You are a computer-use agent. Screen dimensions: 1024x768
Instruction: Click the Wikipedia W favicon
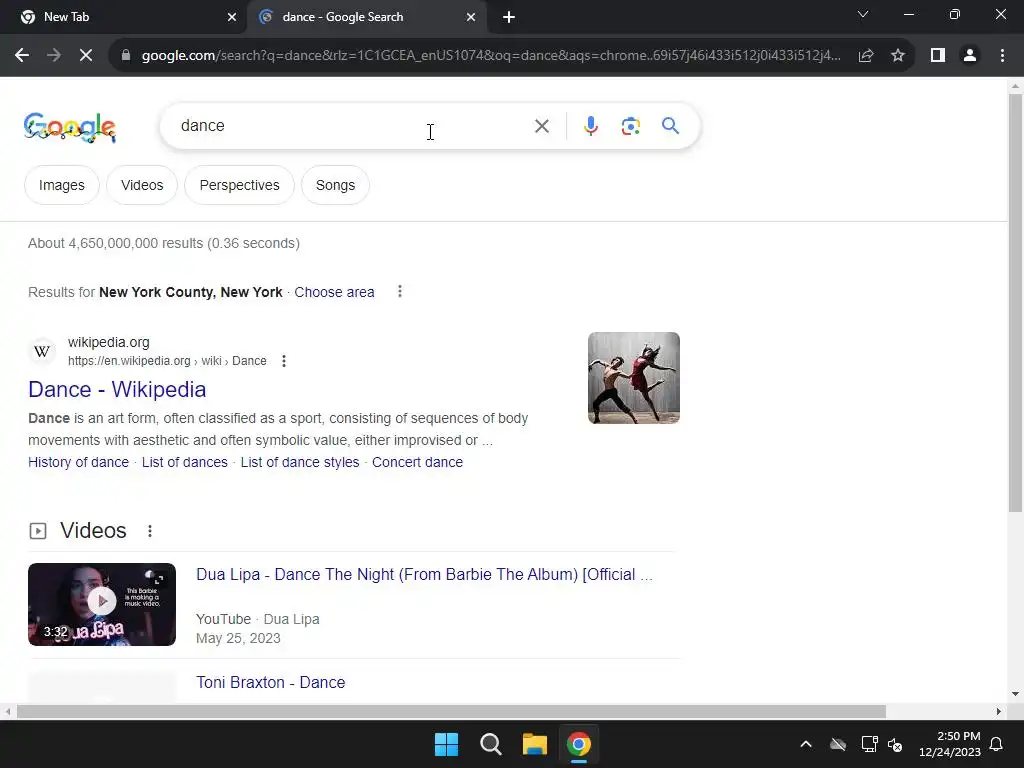[x=42, y=351]
